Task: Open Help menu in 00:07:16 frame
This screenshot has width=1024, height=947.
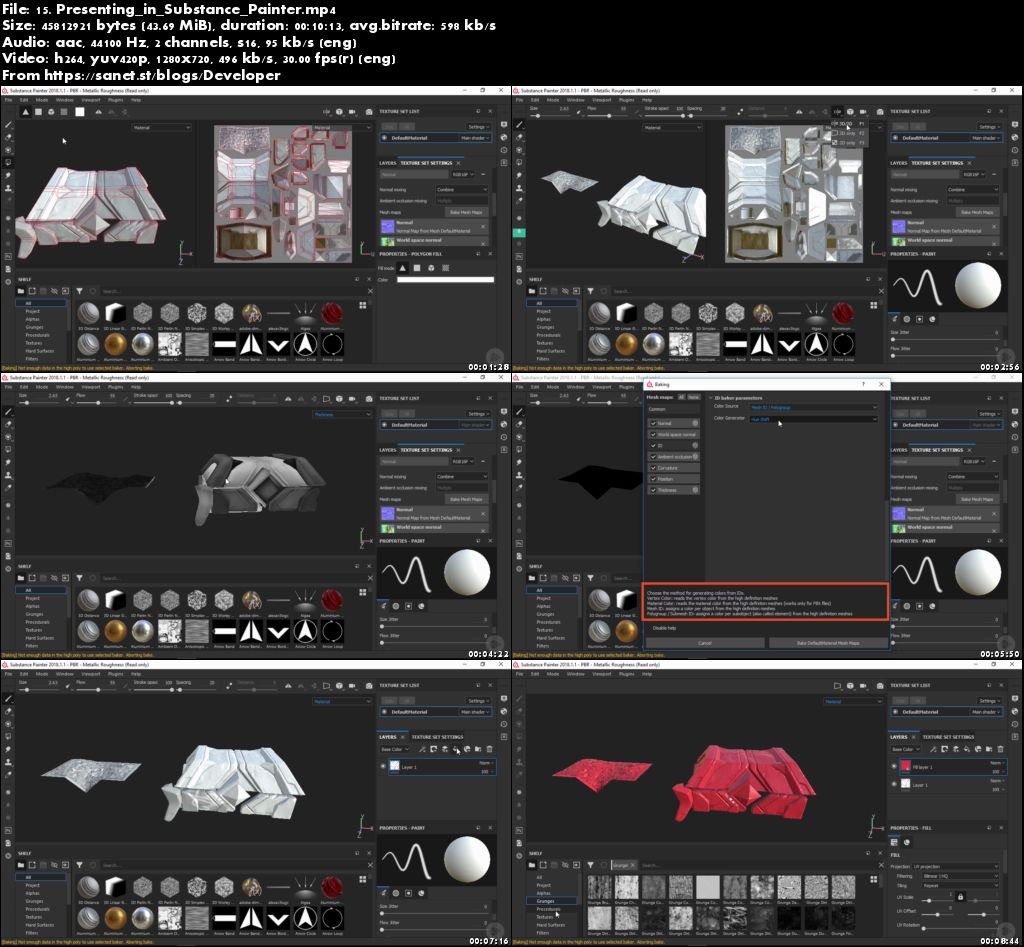Action: [136, 674]
